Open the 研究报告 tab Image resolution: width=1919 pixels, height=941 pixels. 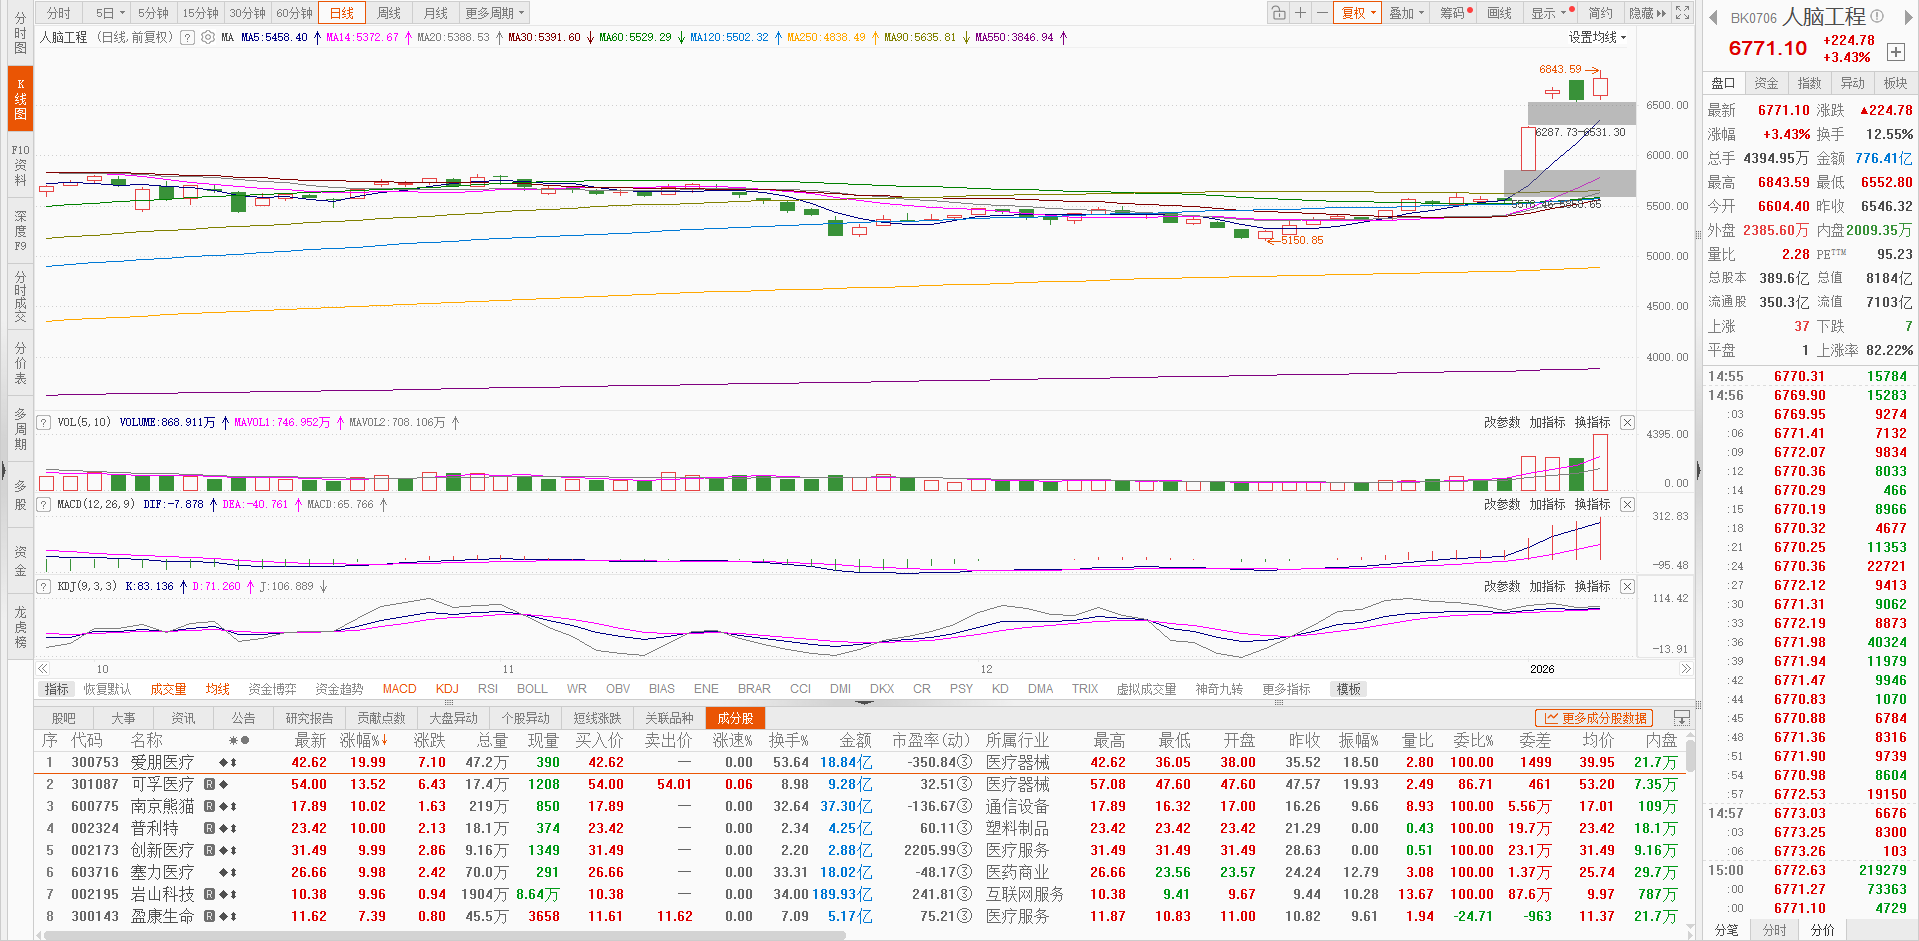tap(309, 718)
